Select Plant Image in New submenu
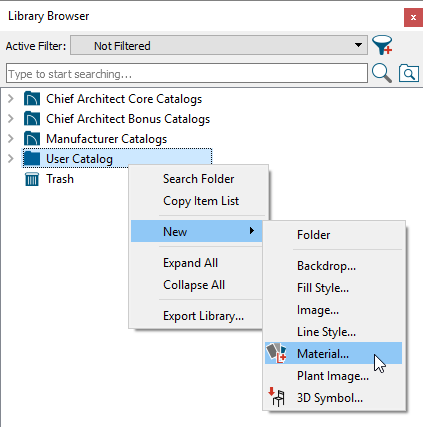Screen dimensions: 423x427 tap(334, 376)
